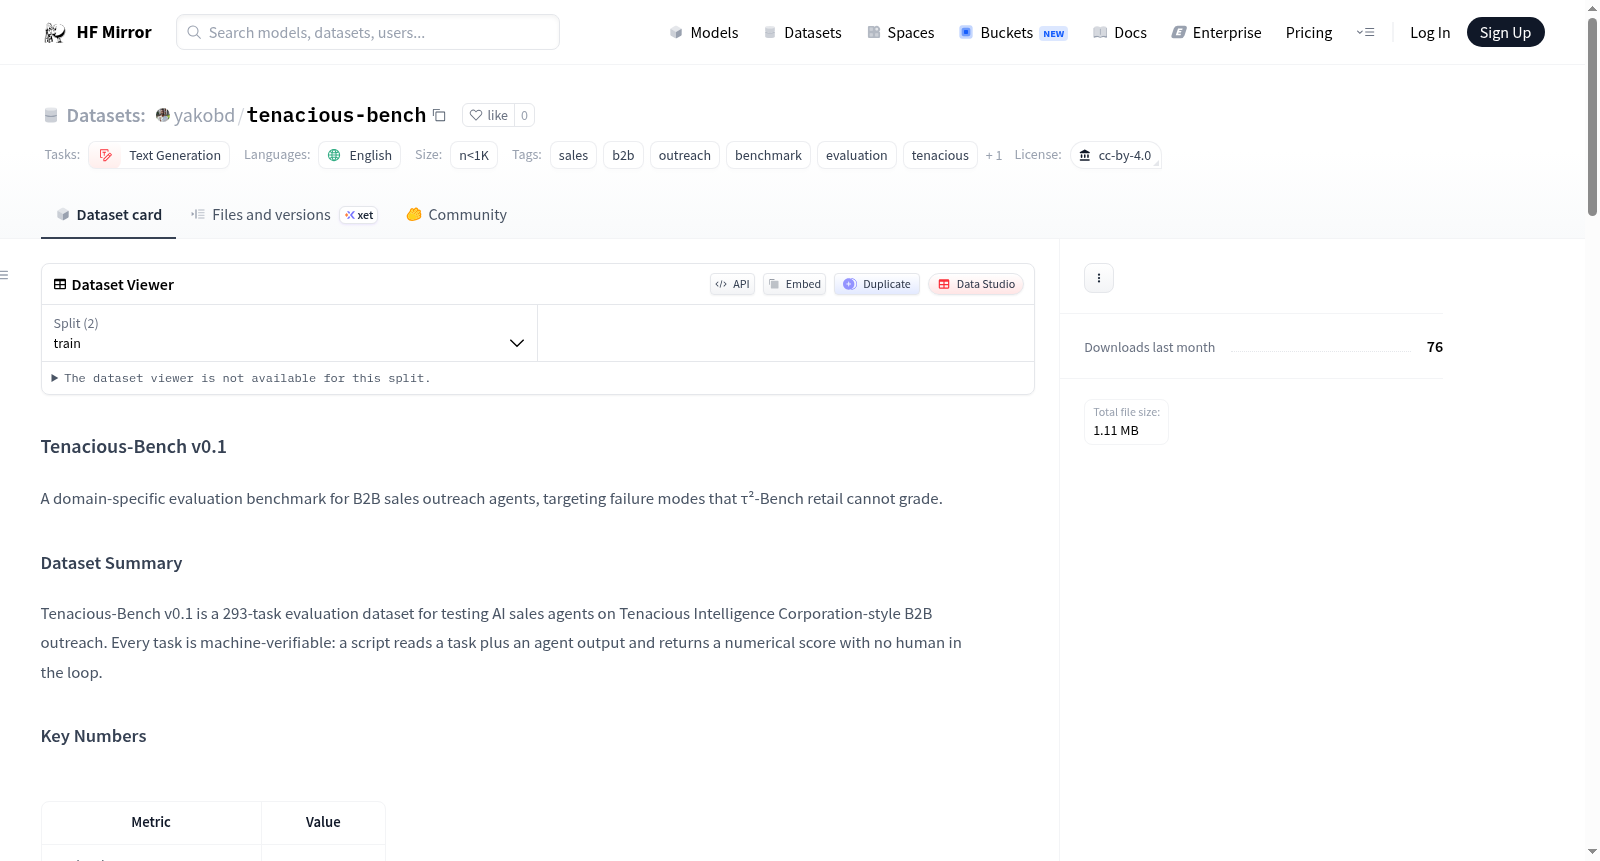Click the evaluation tag

click(857, 155)
